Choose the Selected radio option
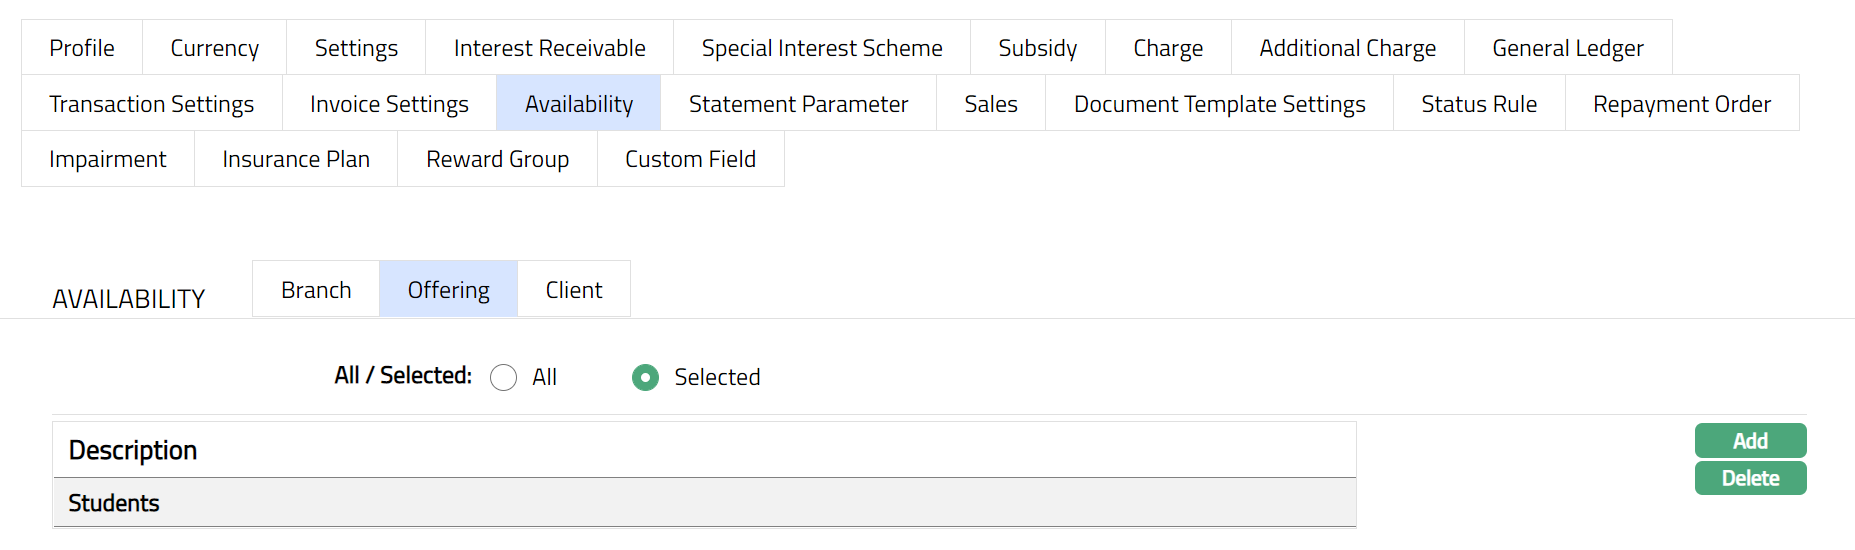Viewport: 1855px width, 550px height. (x=646, y=377)
